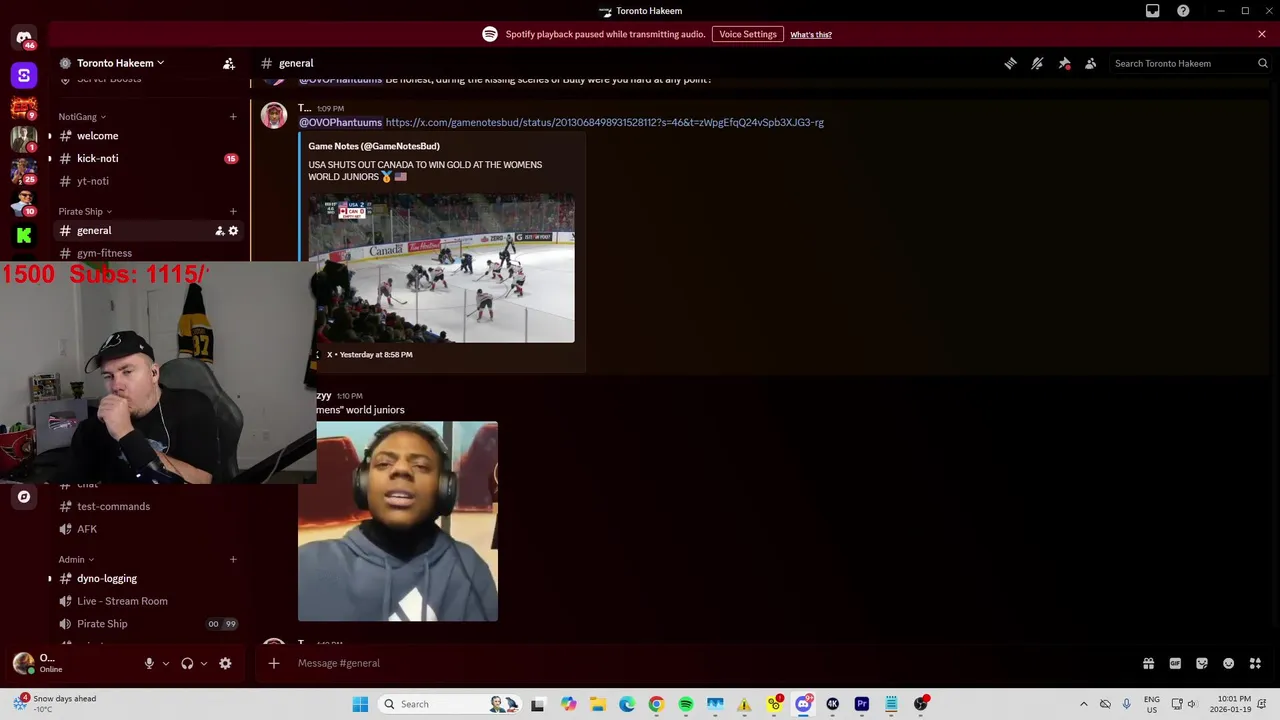The width and height of the screenshot is (1280, 720).
Task: Open the Game Notes (@GameNotesBud) embed title
Action: (x=374, y=146)
